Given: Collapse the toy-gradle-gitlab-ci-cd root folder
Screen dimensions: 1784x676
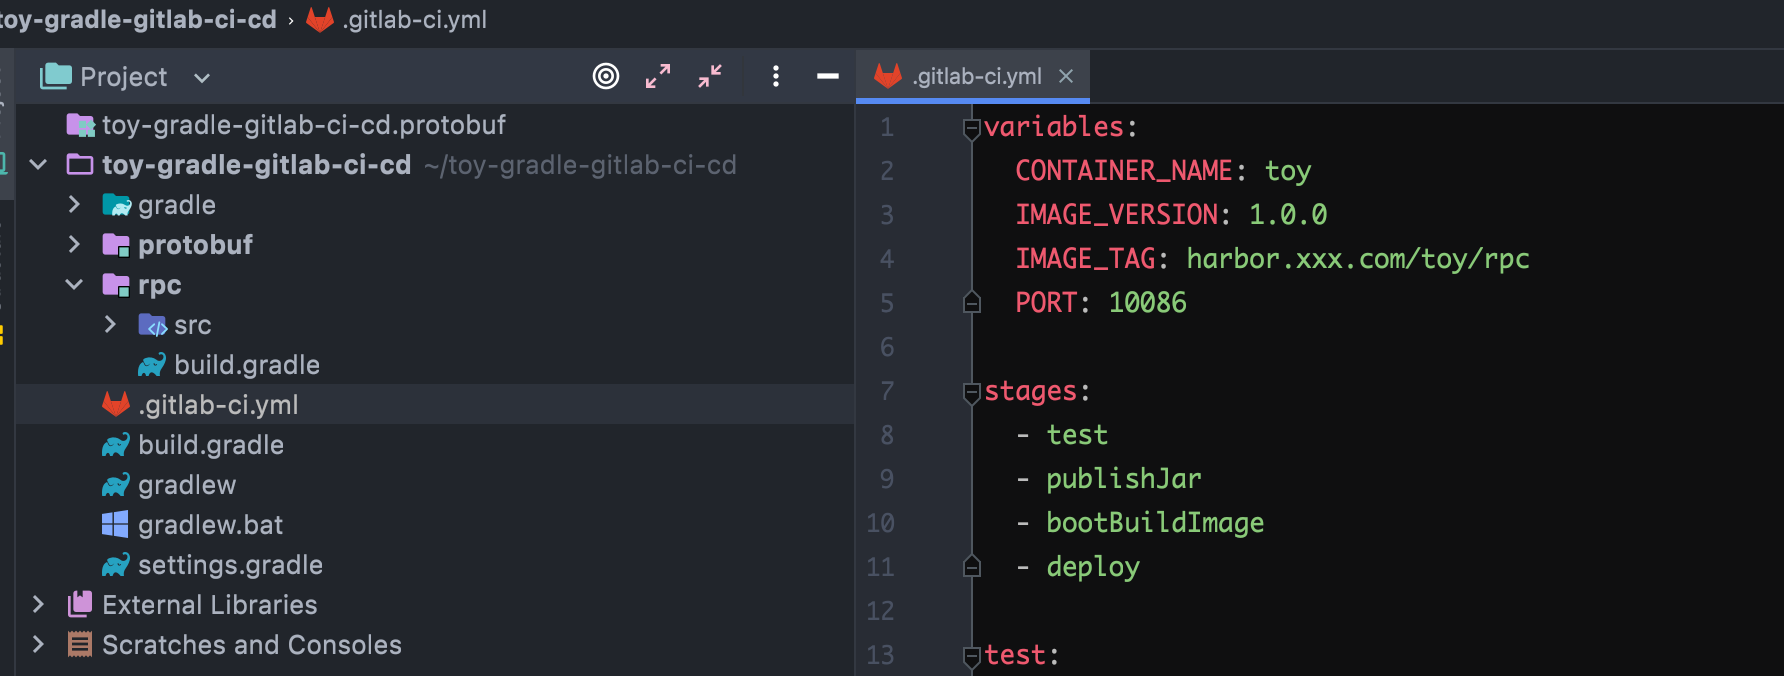Looking at the screenshot, I should [x=39, y=165].
